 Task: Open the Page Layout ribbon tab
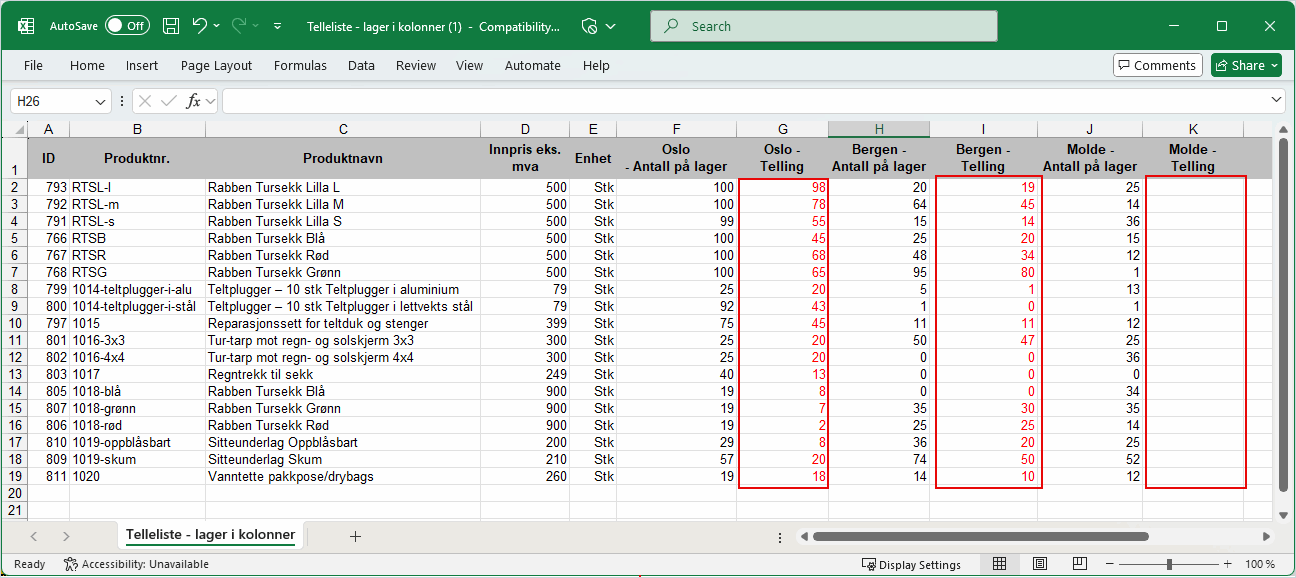216,65
